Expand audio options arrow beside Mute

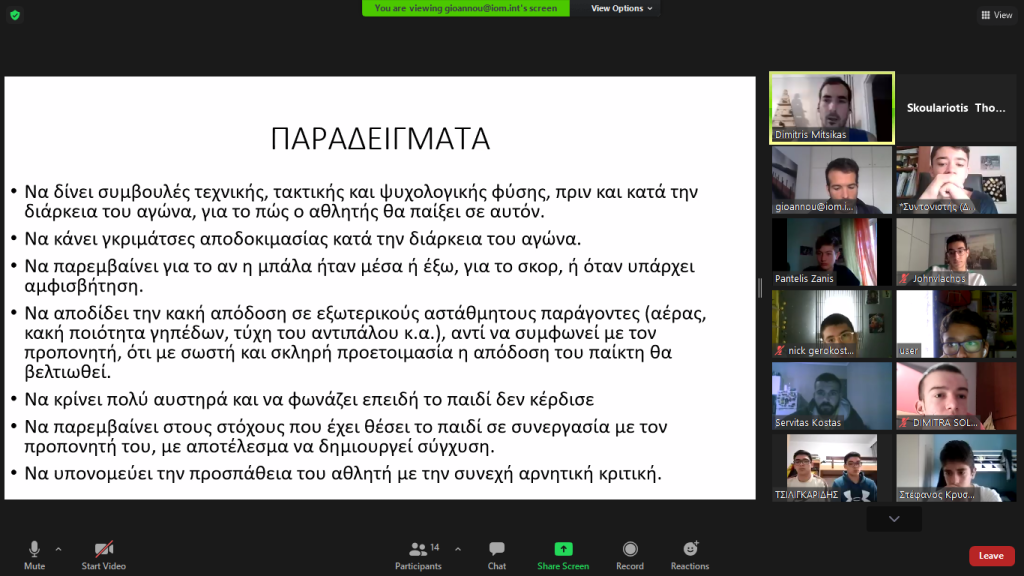point(58,549)
